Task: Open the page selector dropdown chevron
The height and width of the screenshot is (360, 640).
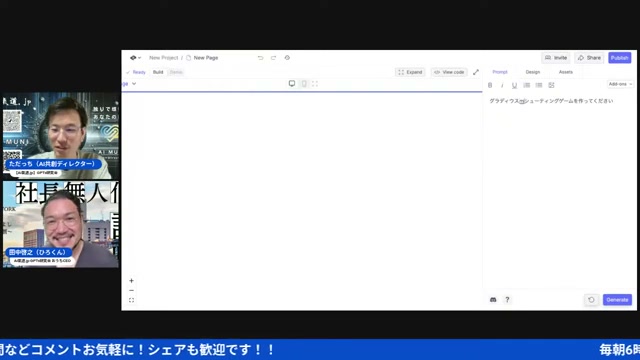Action: click(134, 84)
